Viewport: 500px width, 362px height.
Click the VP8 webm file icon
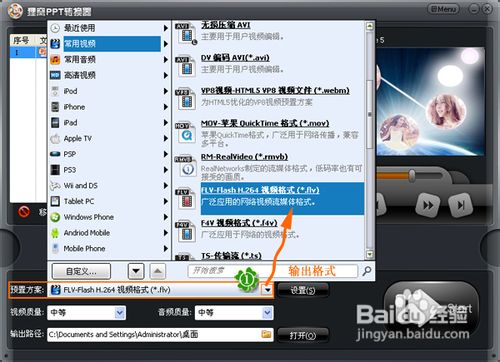[x=186, y=99]
